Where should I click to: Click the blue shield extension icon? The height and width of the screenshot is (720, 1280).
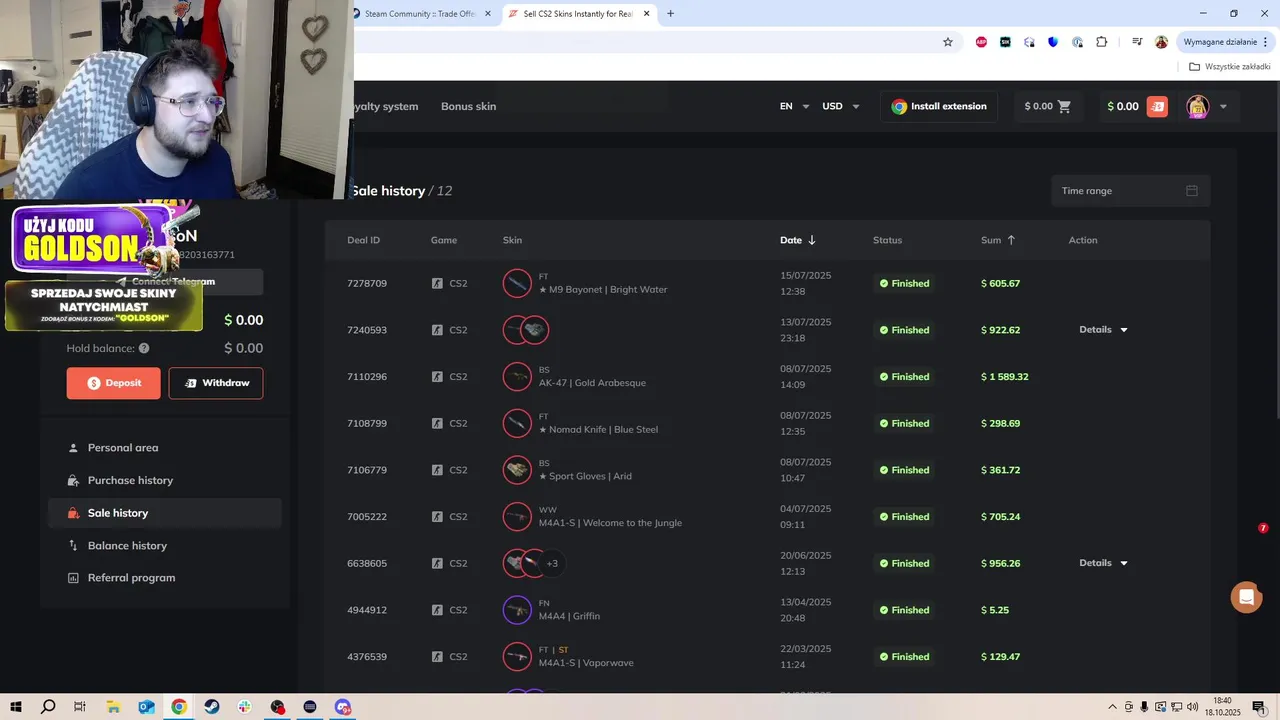pyautogui.click(x=1053, y=42)
